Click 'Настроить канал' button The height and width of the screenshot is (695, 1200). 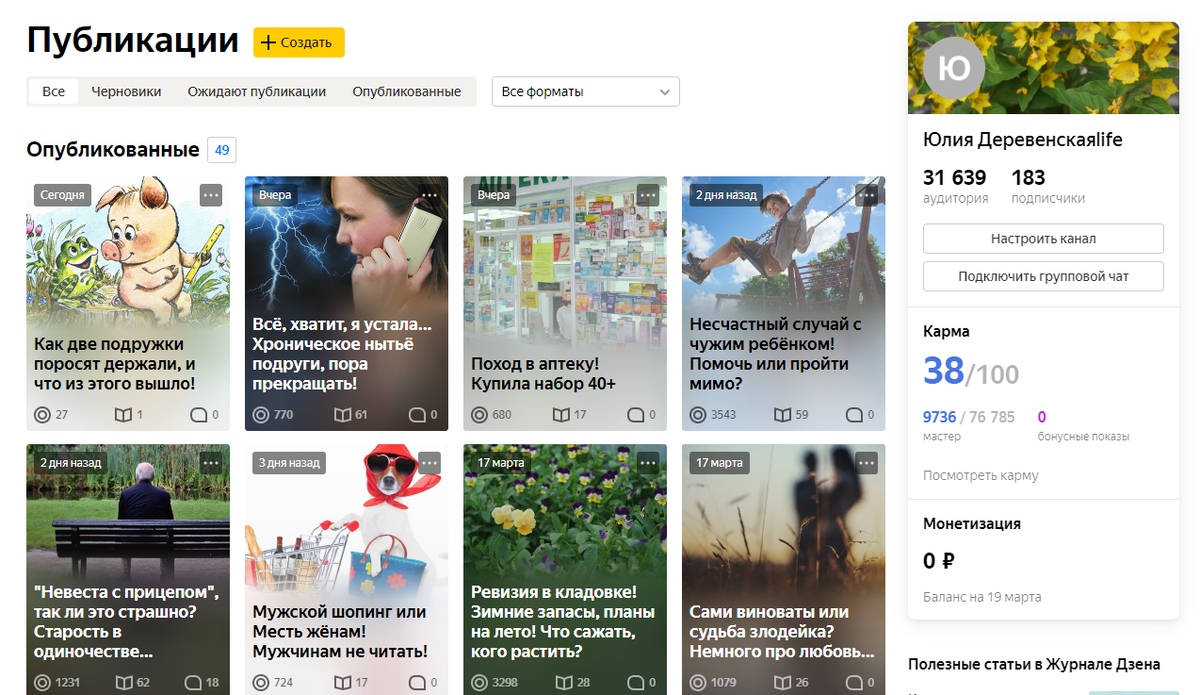pyautogui.click(x=1043, y=239)
